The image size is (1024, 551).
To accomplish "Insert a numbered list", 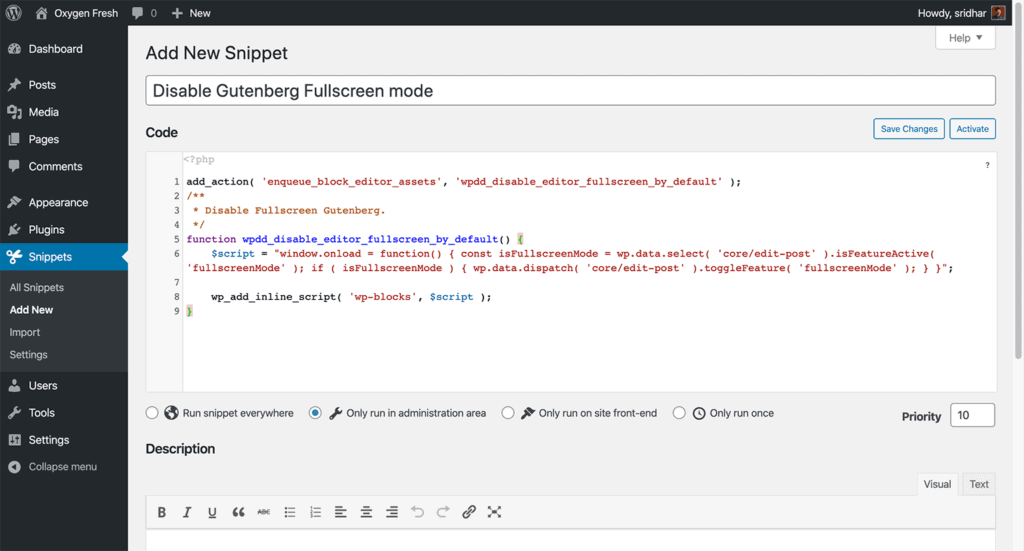I will coord(315,512).
